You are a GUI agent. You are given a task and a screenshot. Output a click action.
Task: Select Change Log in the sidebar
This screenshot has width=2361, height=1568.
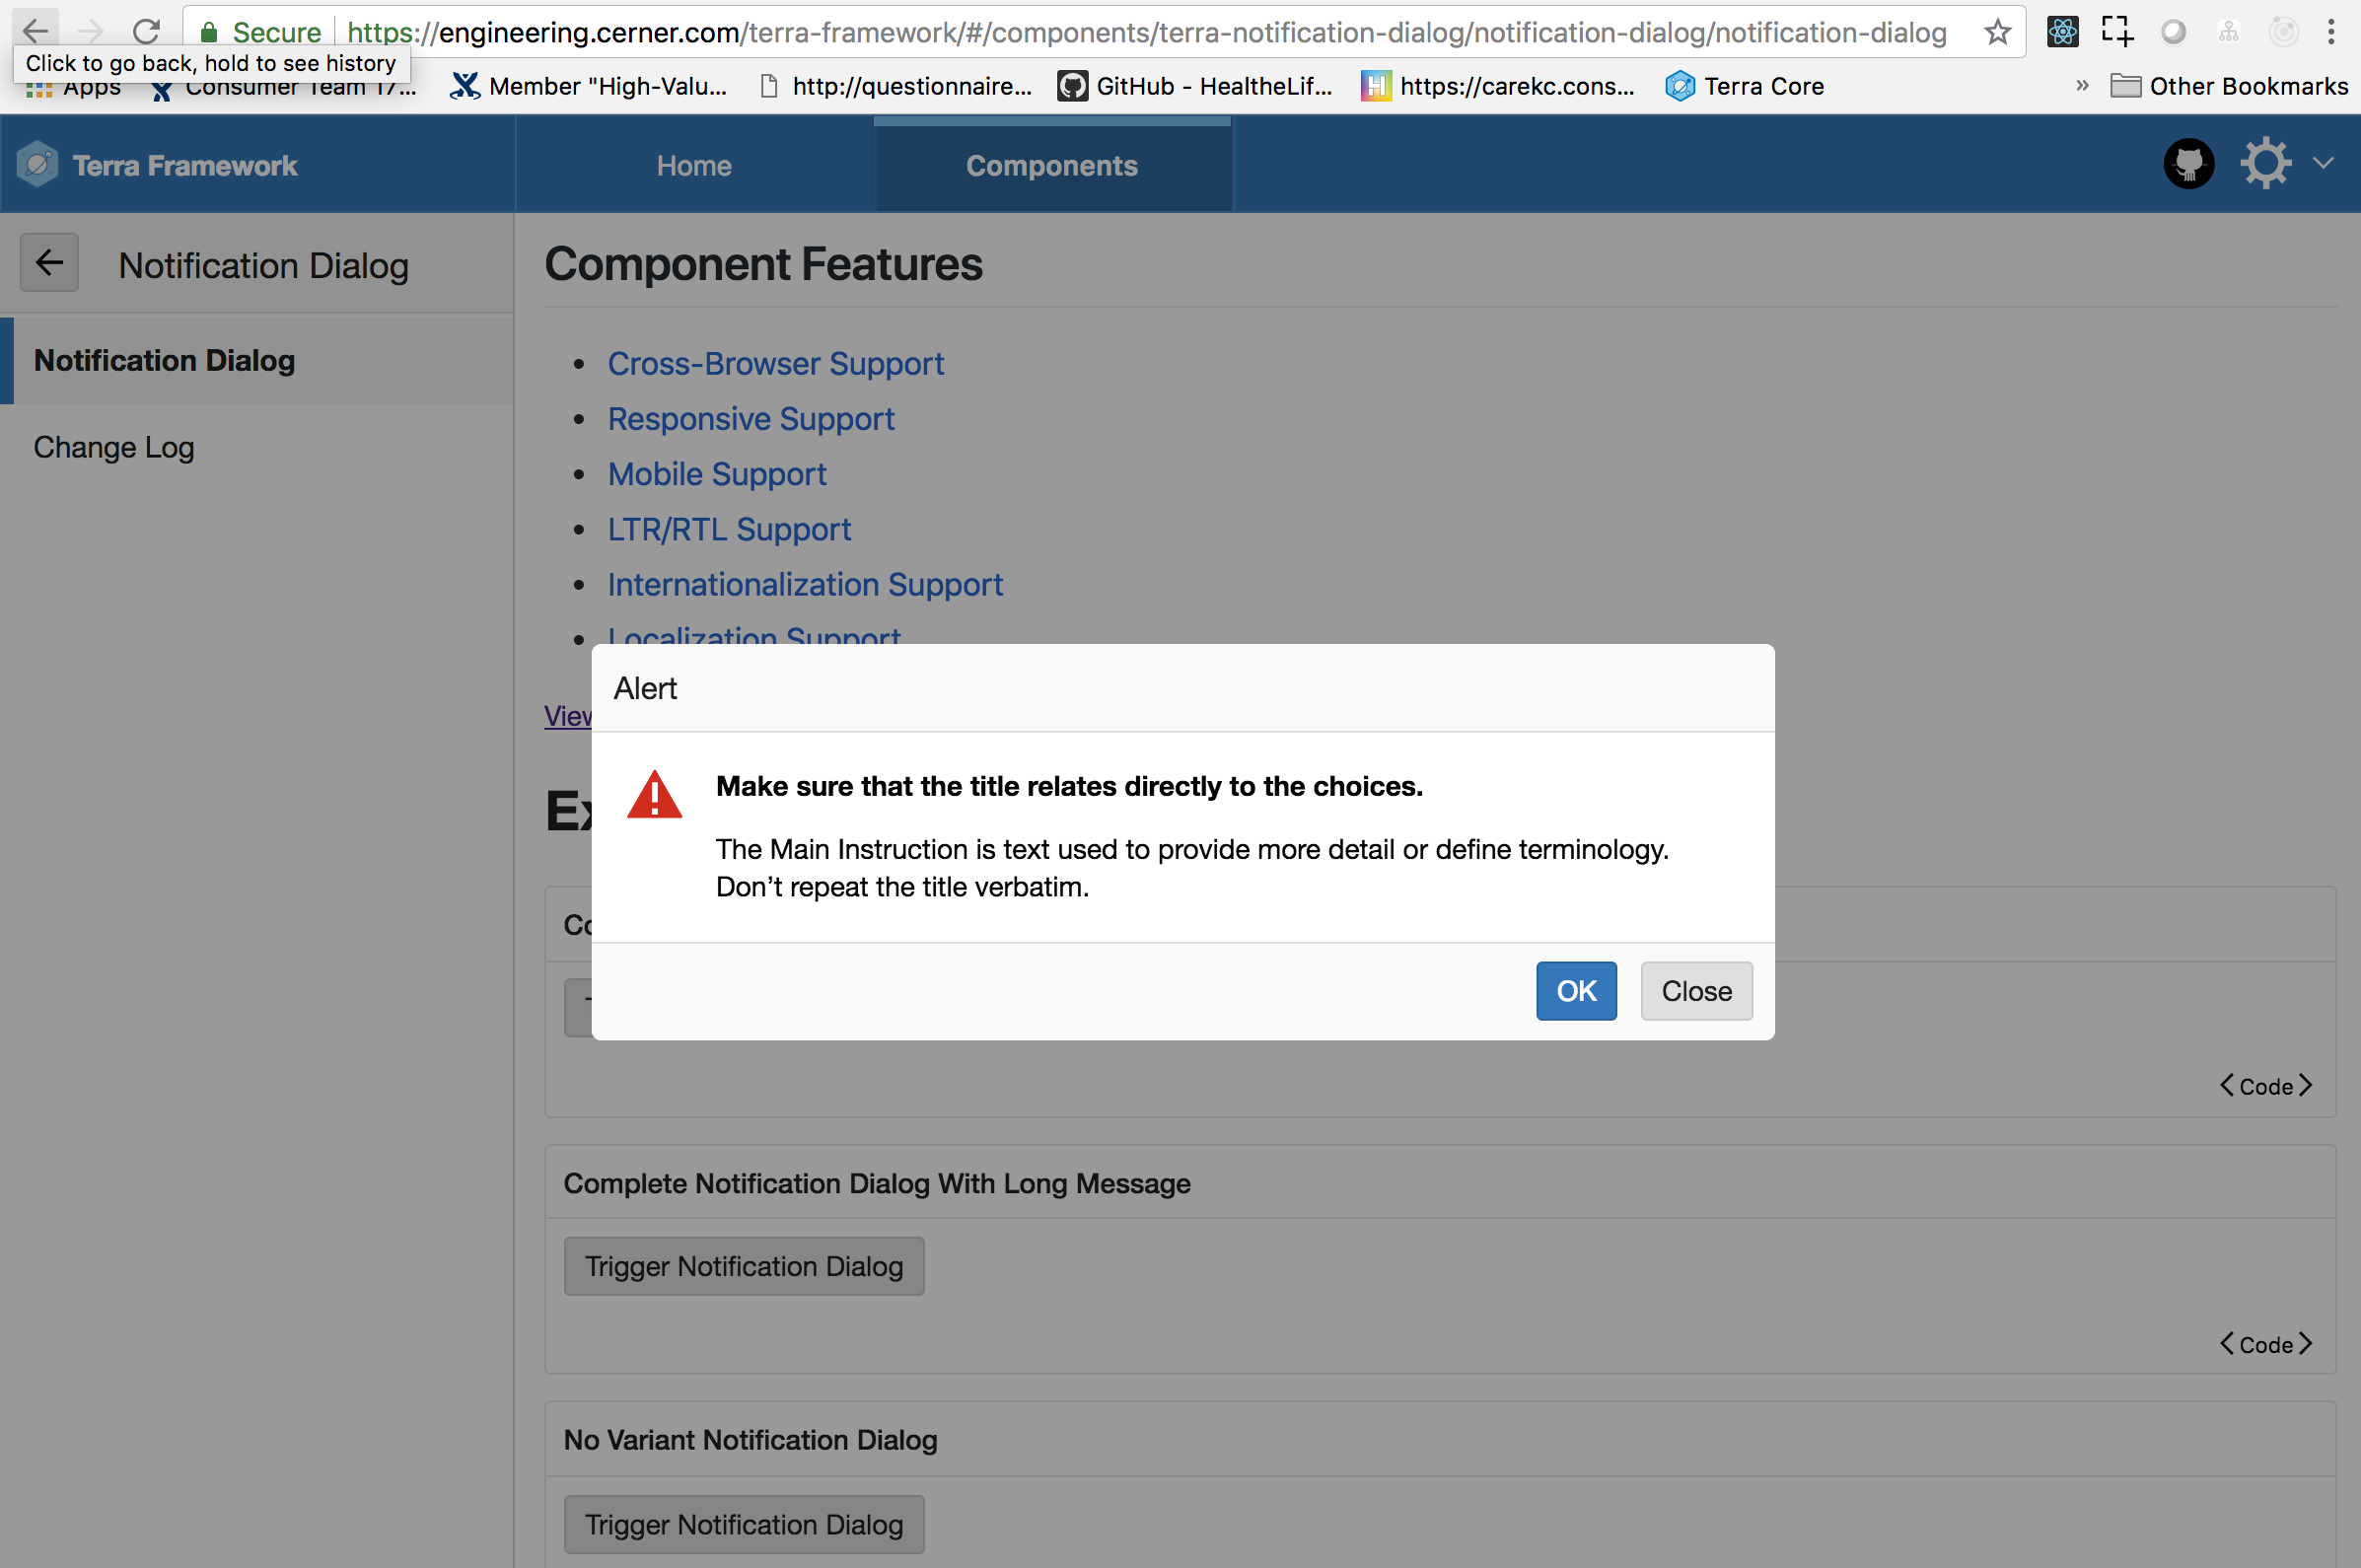pos(113,447)
